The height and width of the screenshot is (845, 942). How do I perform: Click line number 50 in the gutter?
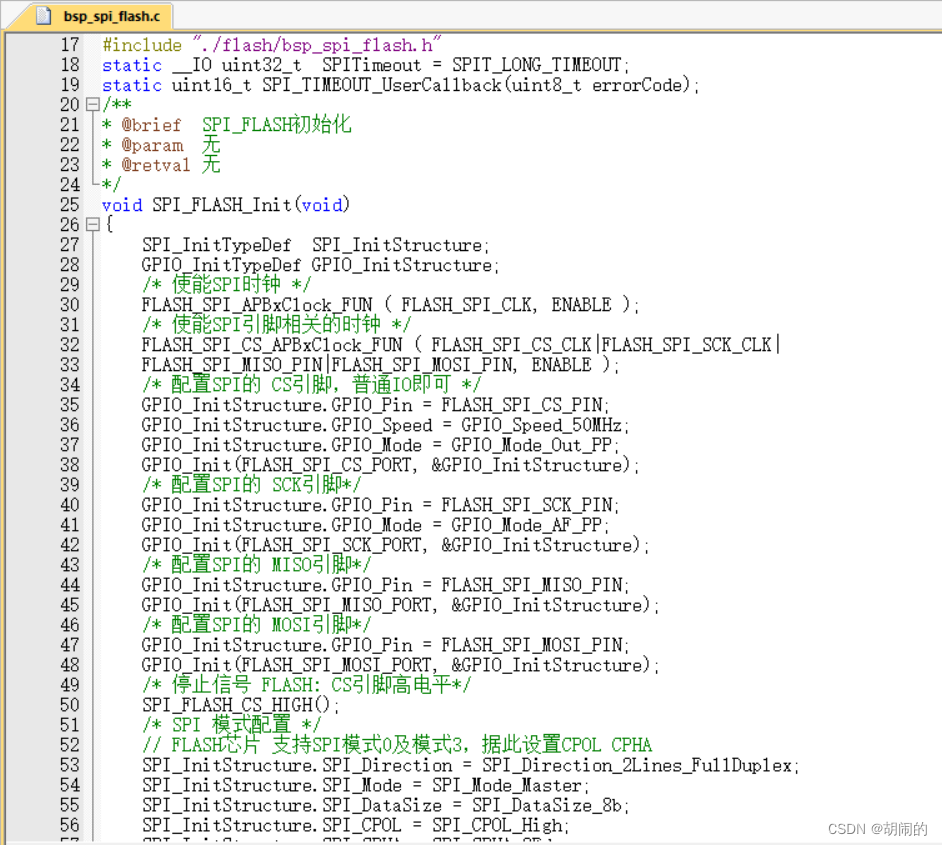click(70, 705)
